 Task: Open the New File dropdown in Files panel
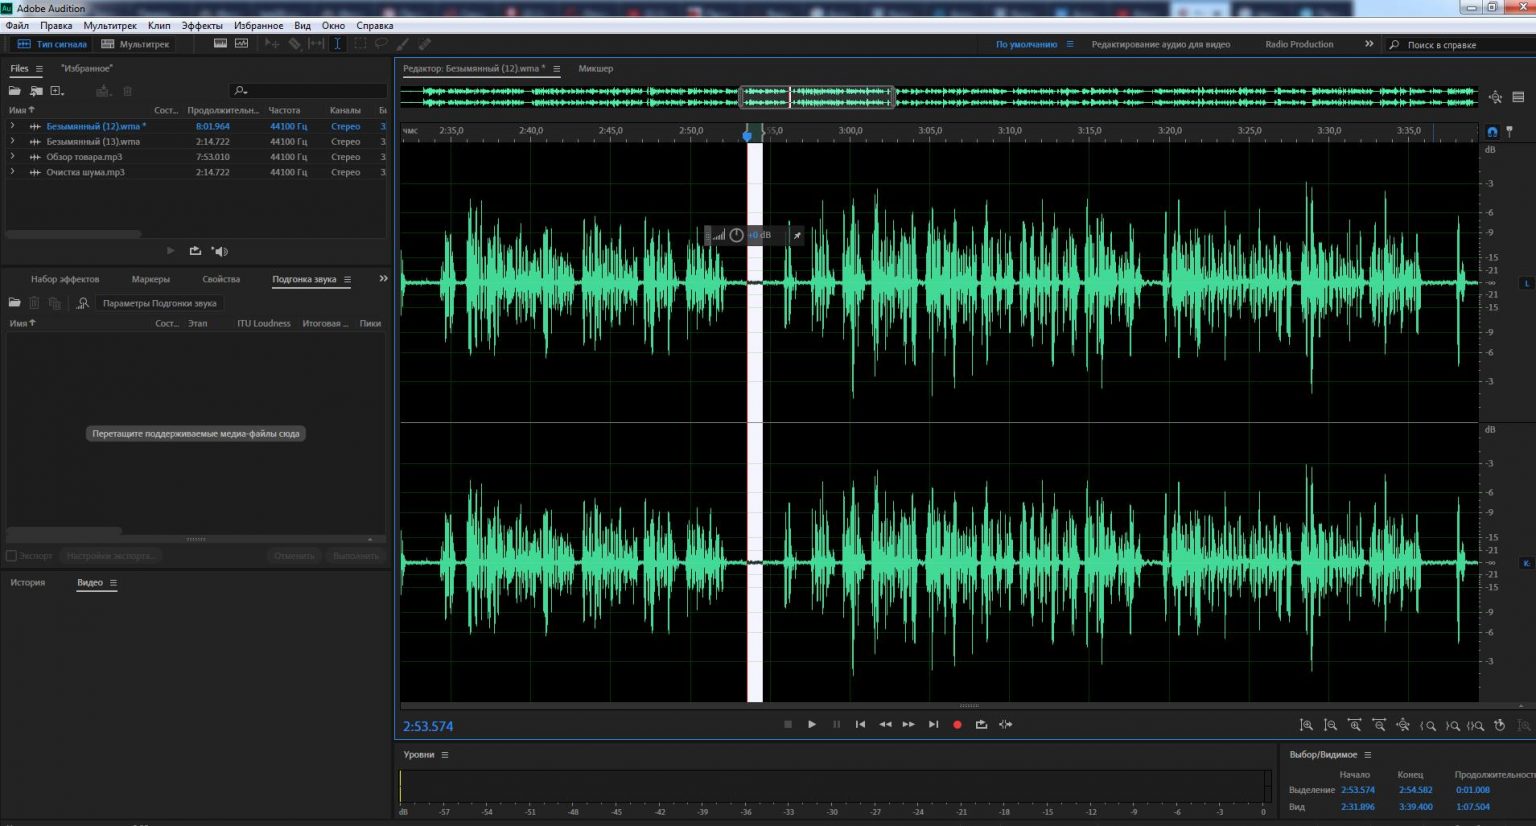point(57,91)
